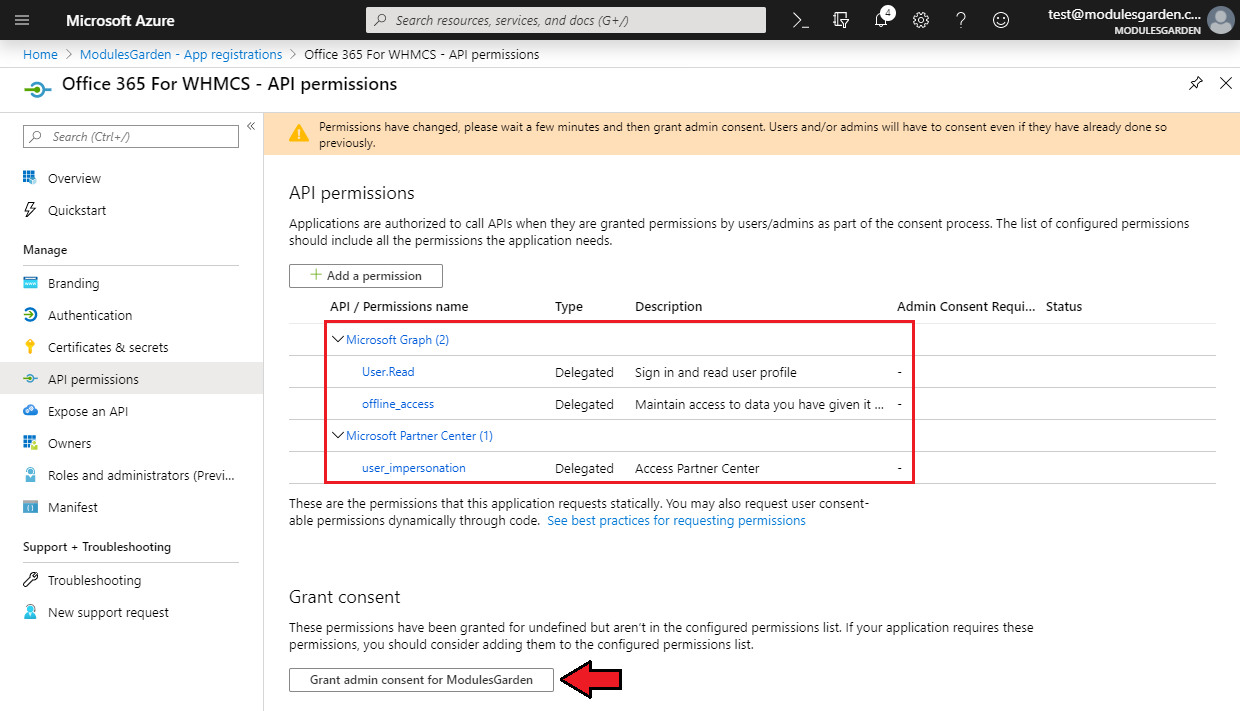
Task: Click the Delegated type for User.Read
Action: 584,373
